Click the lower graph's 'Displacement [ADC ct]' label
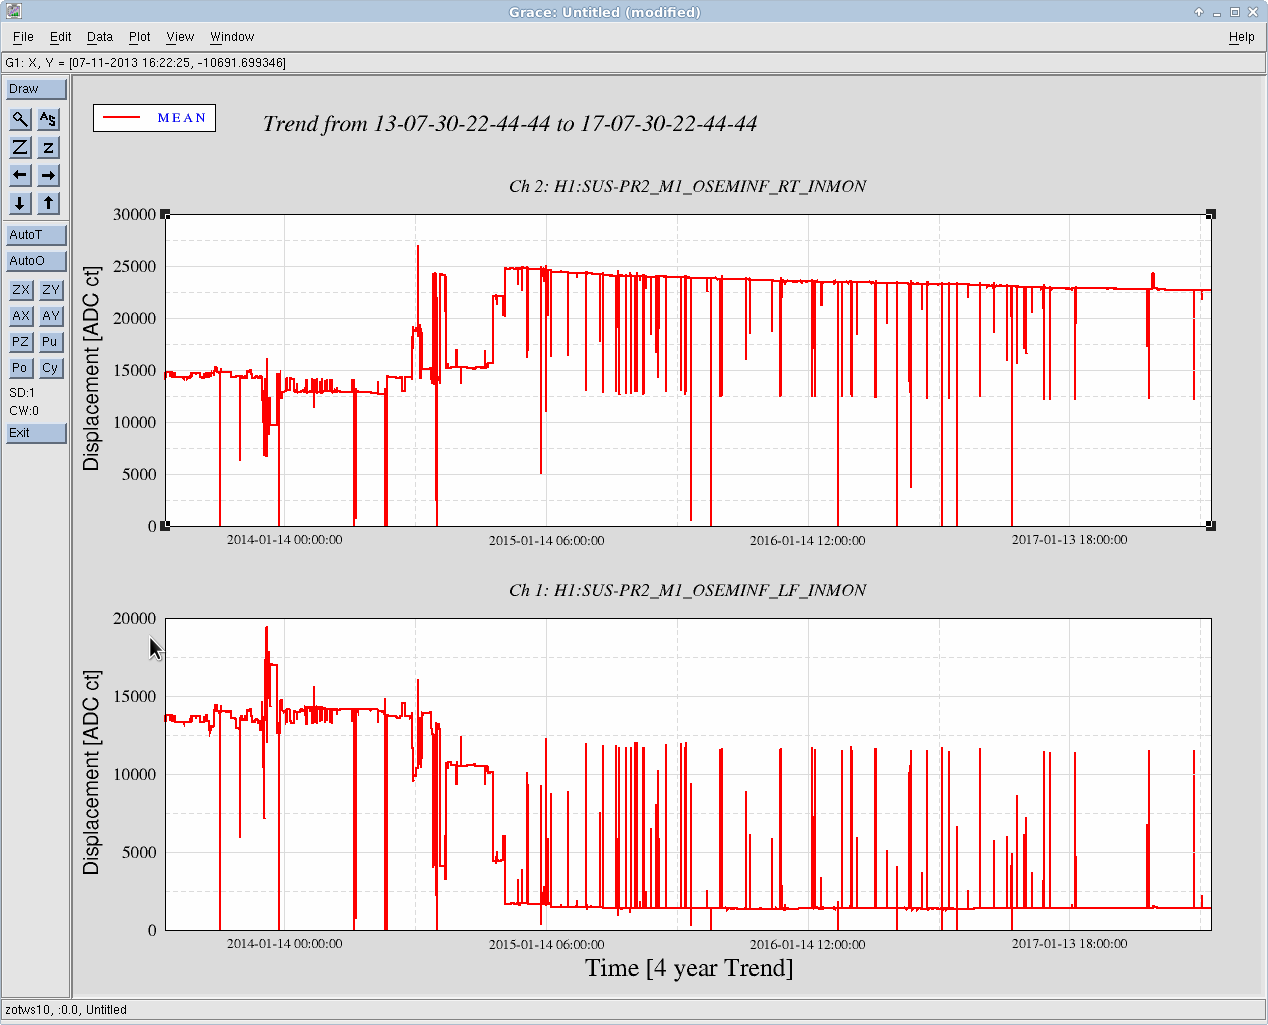Viewport: 1268px width, 1025px height. pyautogui.click(x=92, y=773)
